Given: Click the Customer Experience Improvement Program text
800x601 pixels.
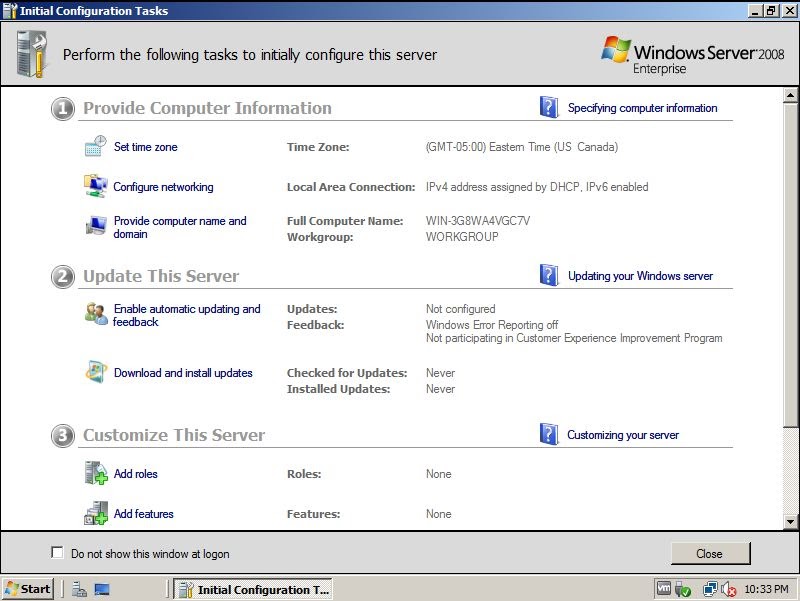Looking at the screenshot, I should [x=574, y=338].
